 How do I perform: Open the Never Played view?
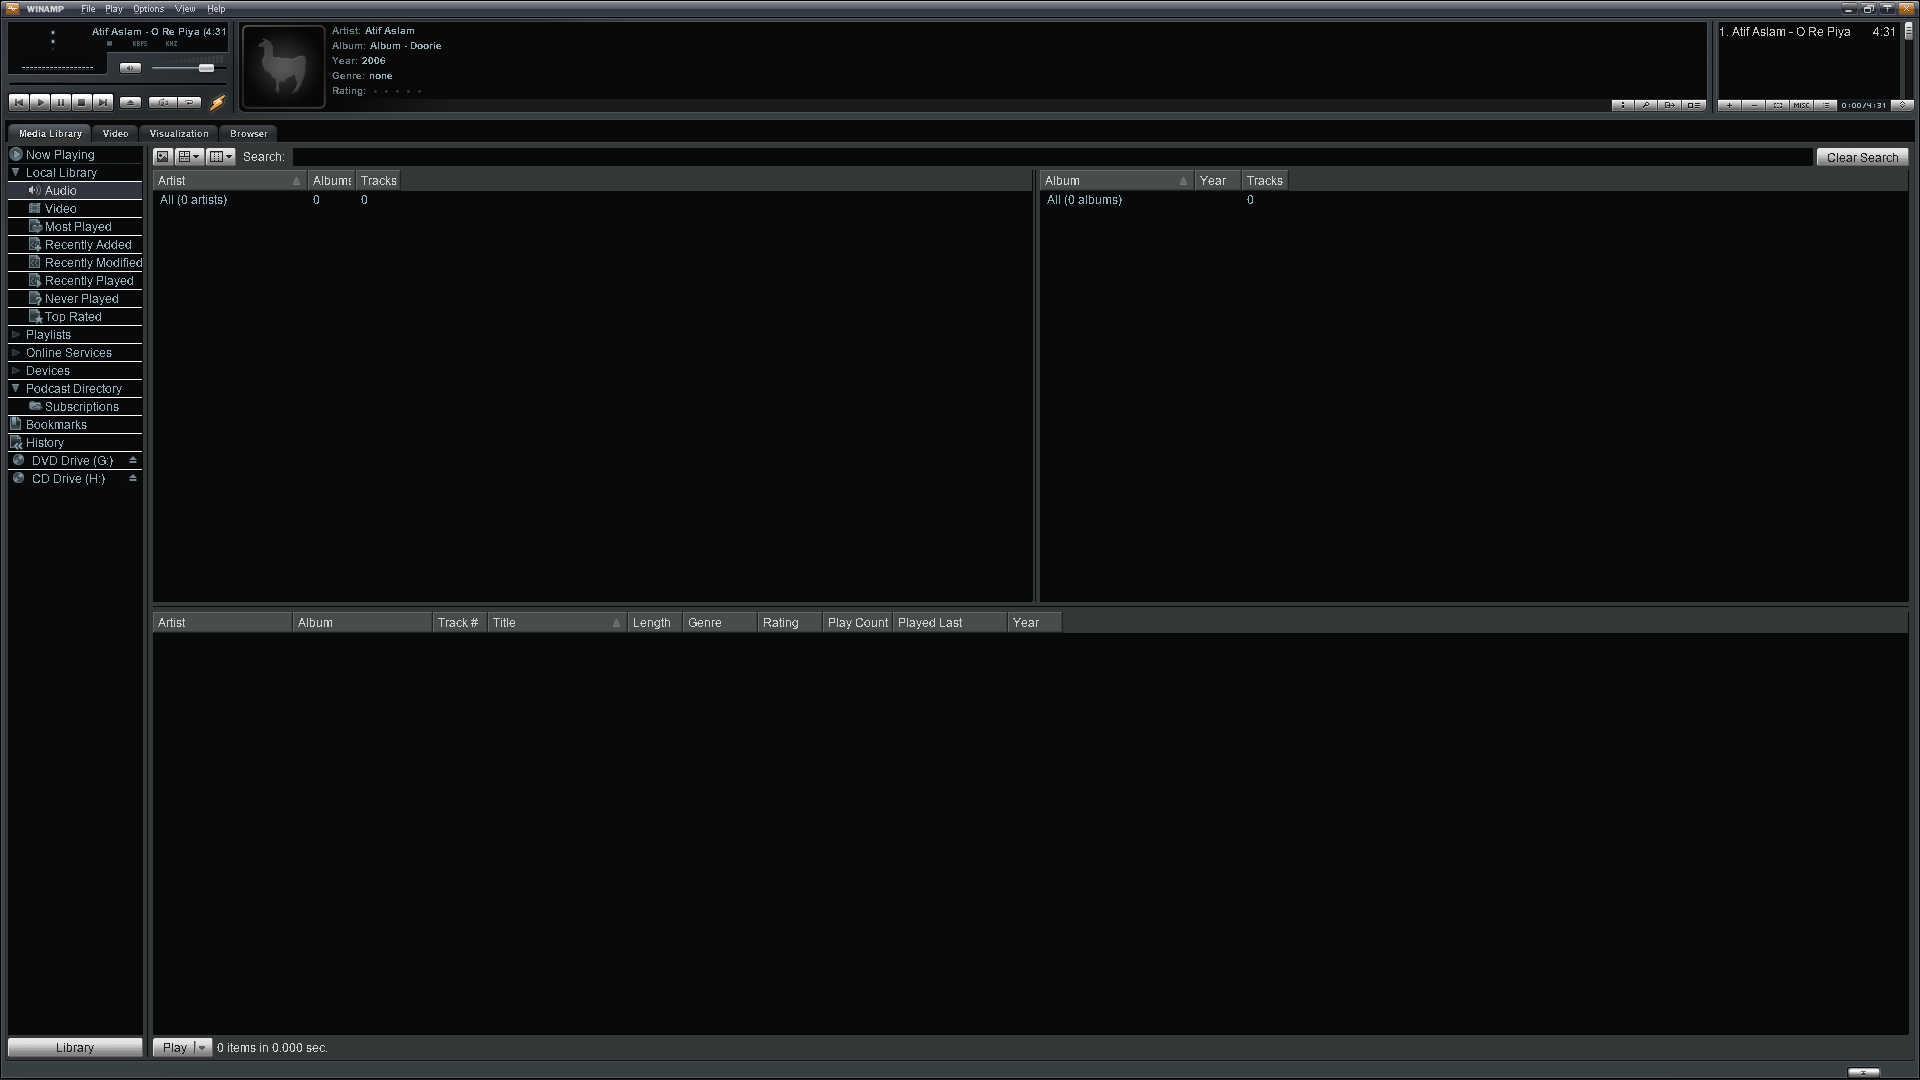tap(75, 299)
